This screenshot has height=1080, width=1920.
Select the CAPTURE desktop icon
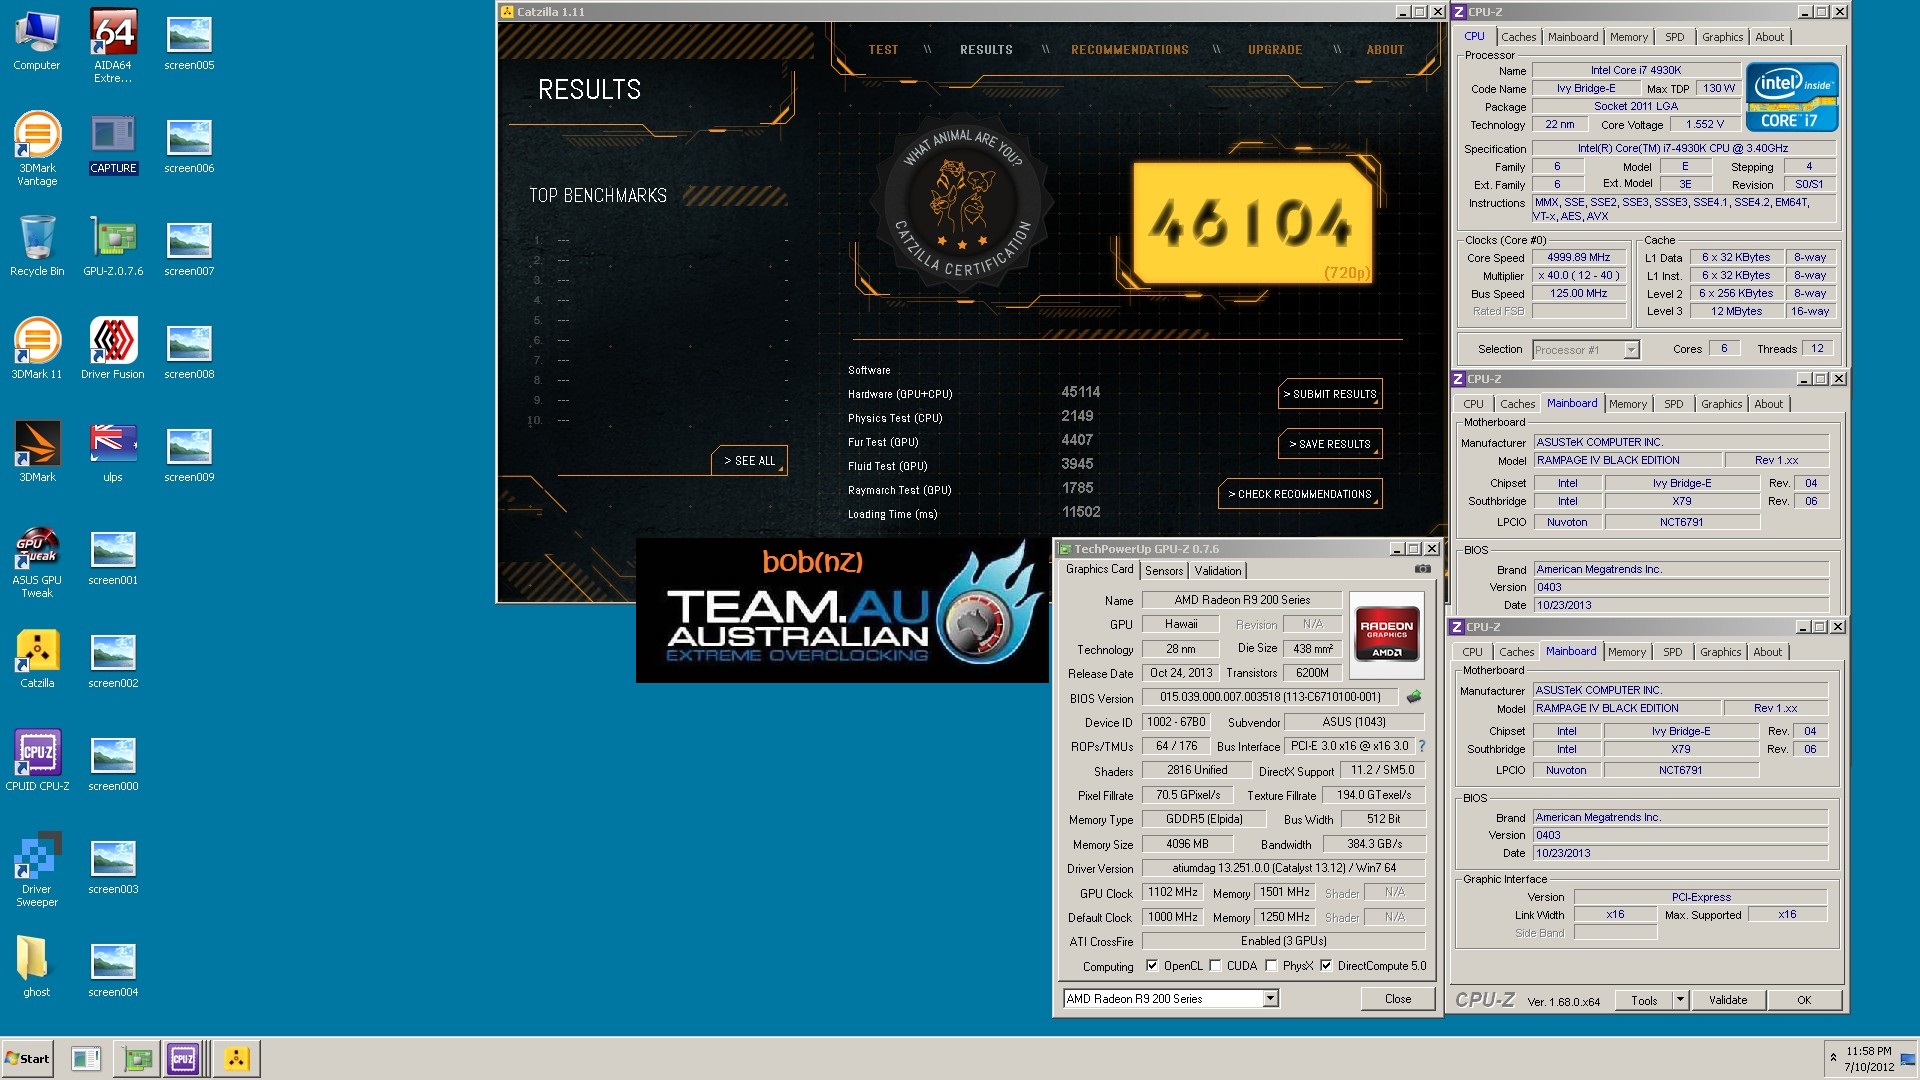[113, 143]
